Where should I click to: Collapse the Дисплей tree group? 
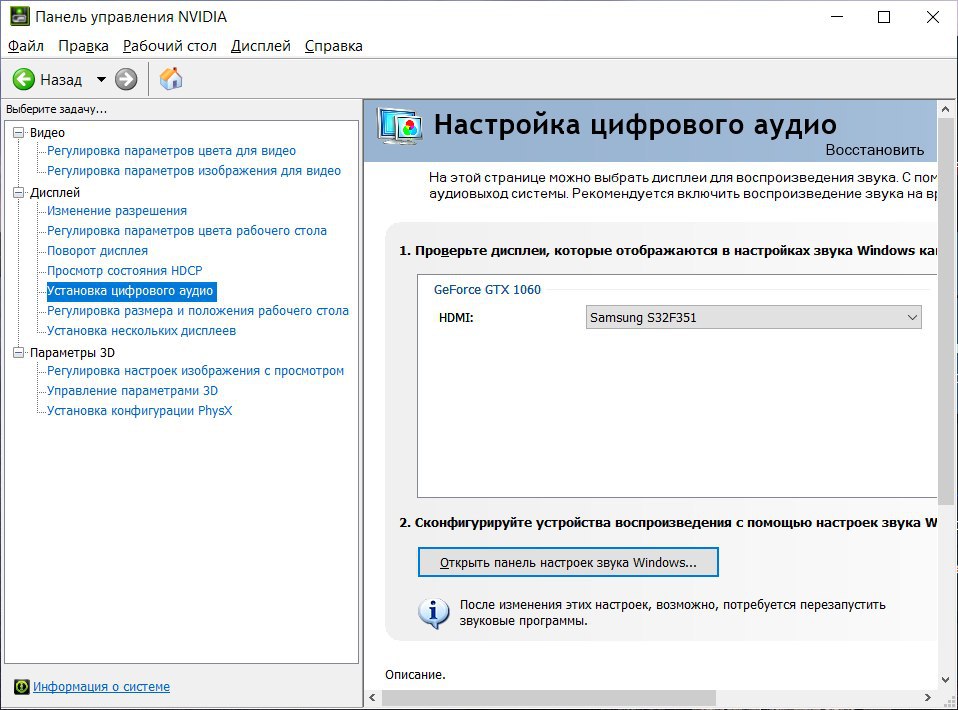[19, 192]
